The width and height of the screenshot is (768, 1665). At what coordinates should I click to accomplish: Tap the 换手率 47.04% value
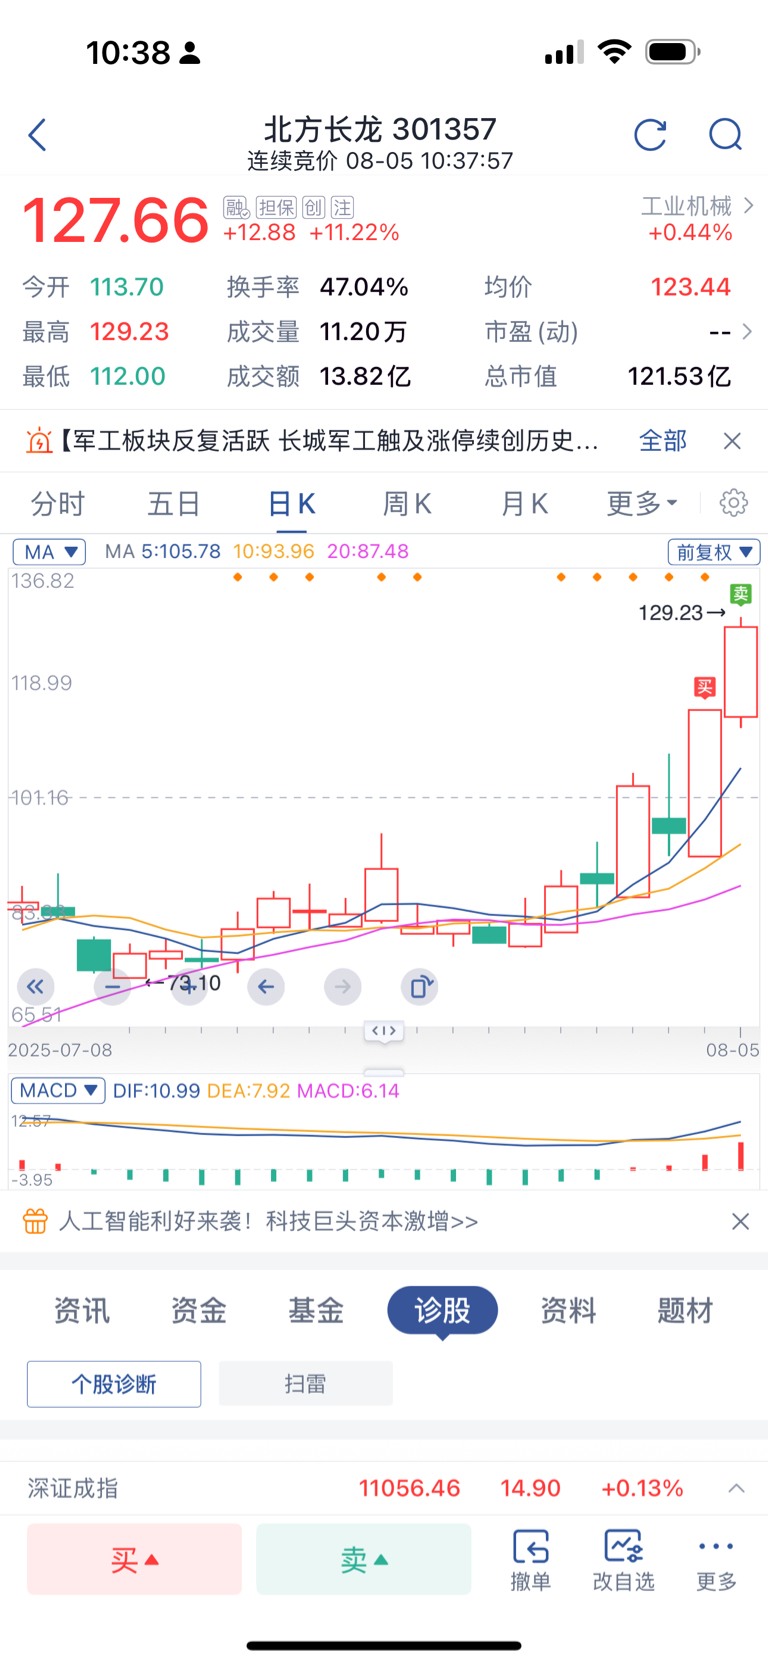click(x=364, y=287)
